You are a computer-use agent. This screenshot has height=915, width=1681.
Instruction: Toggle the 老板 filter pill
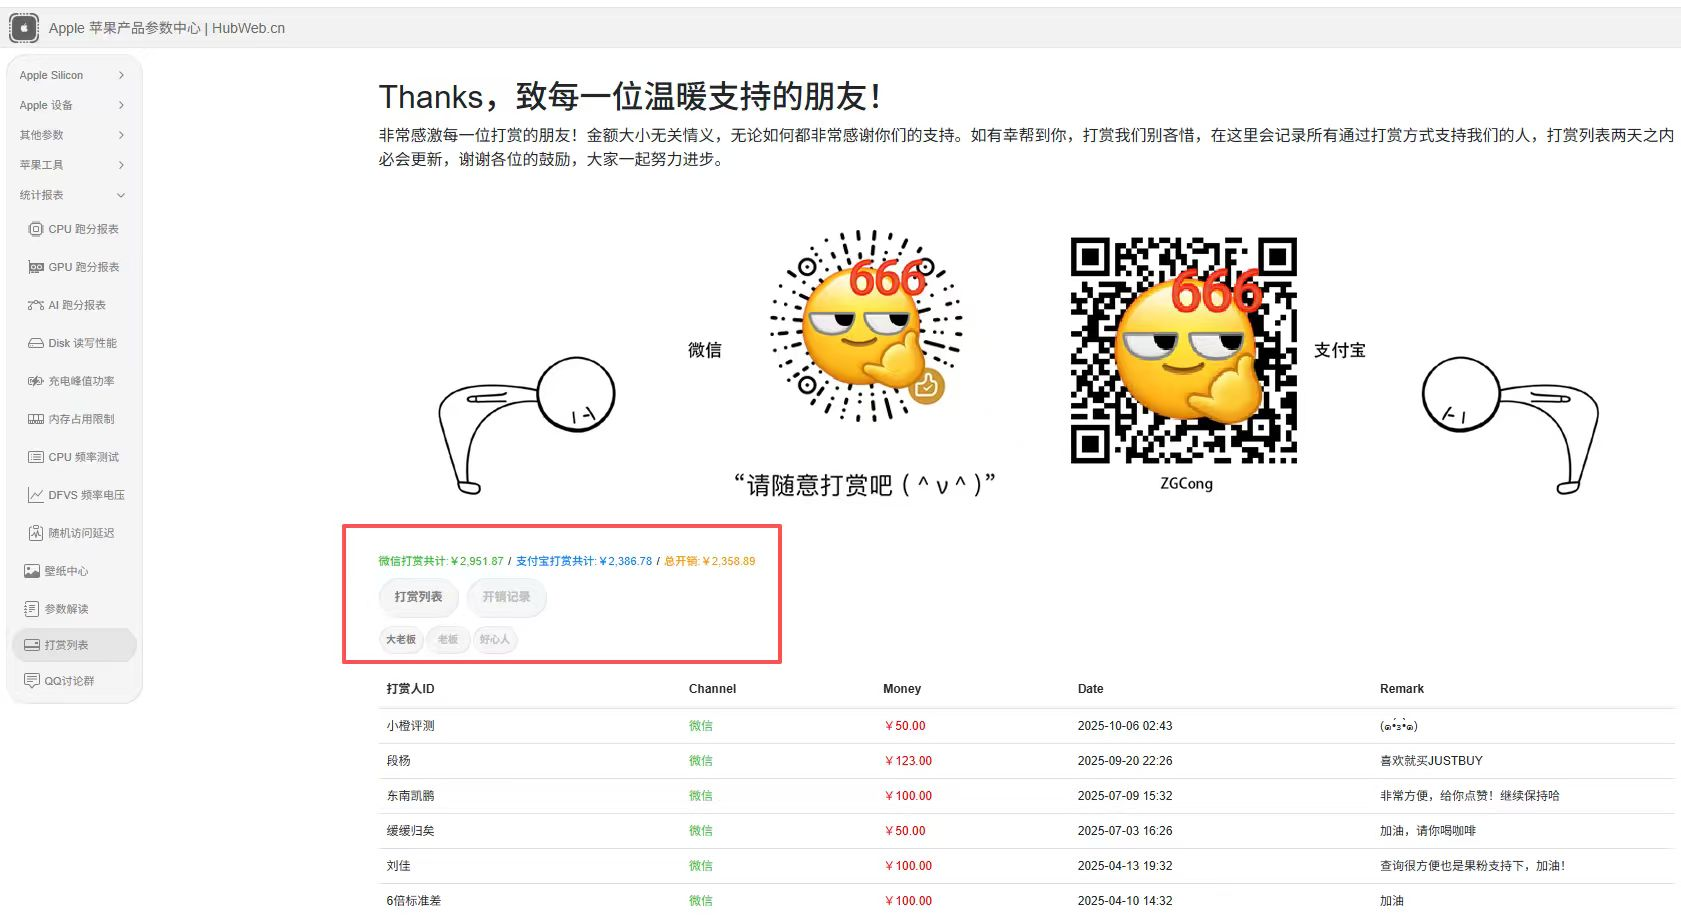click(448, 639)
